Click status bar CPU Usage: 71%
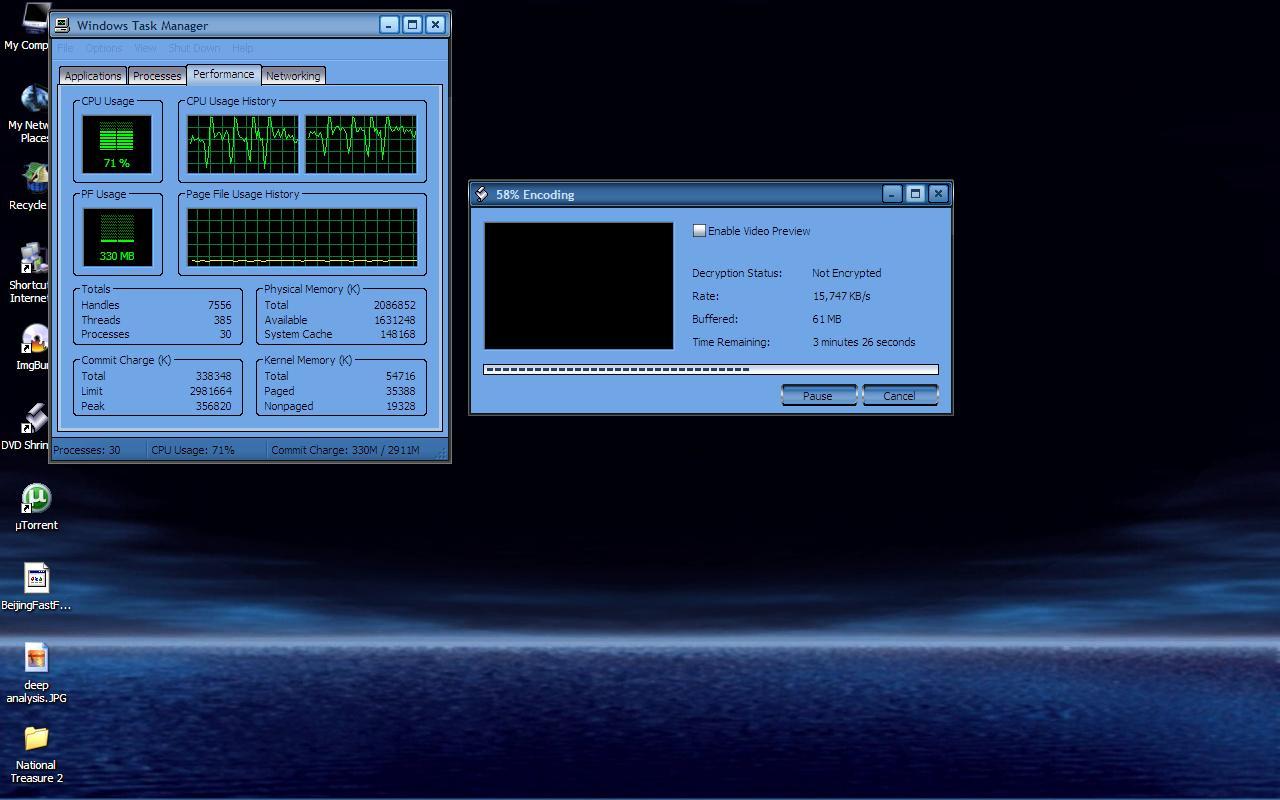The width and height of the screenshot is (1280, 800). click(x=193, y=450)
